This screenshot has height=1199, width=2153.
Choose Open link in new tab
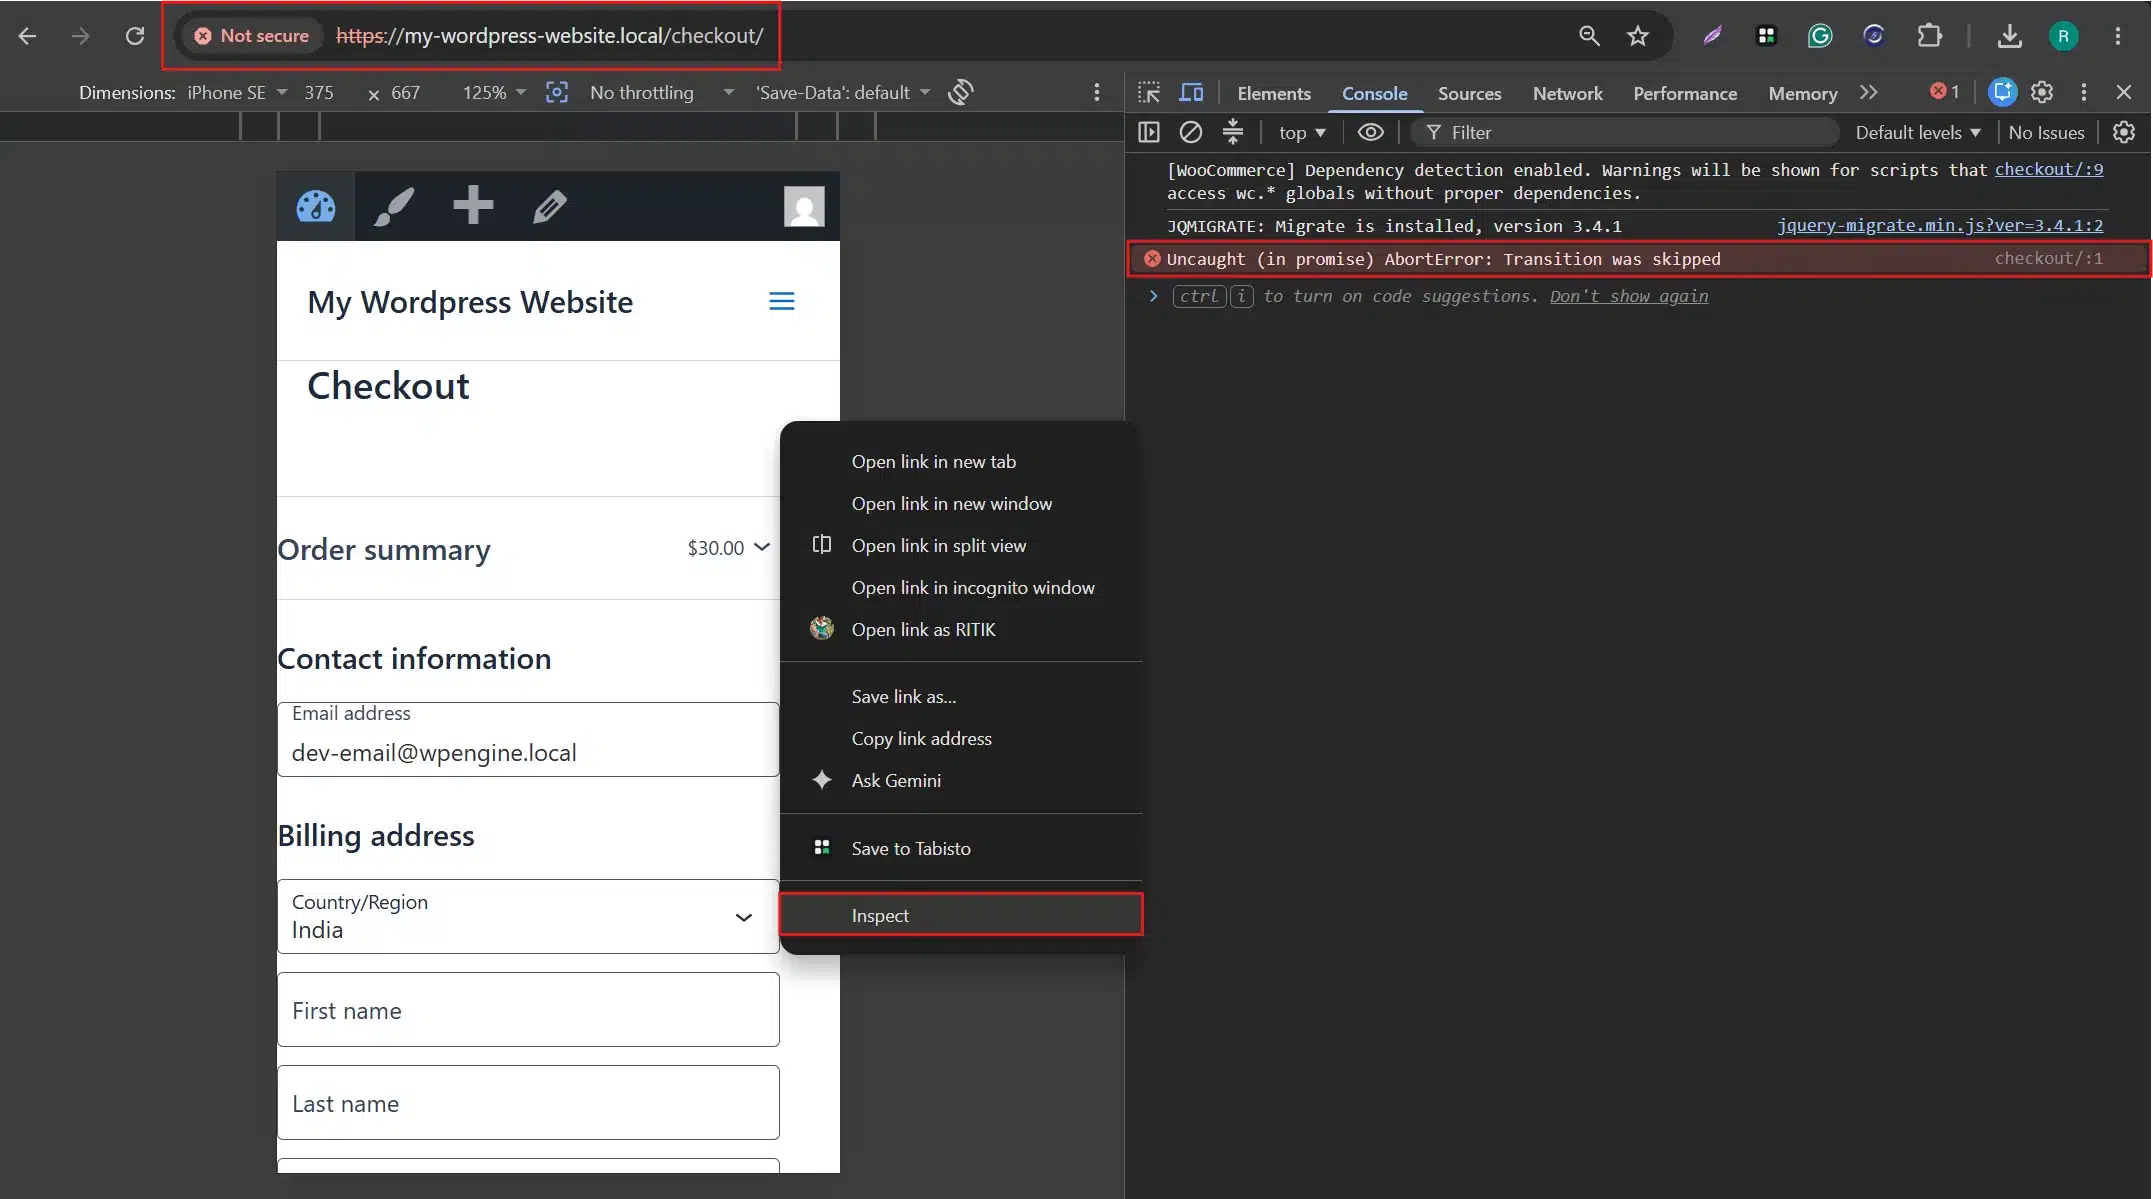[x=961, y=461]
